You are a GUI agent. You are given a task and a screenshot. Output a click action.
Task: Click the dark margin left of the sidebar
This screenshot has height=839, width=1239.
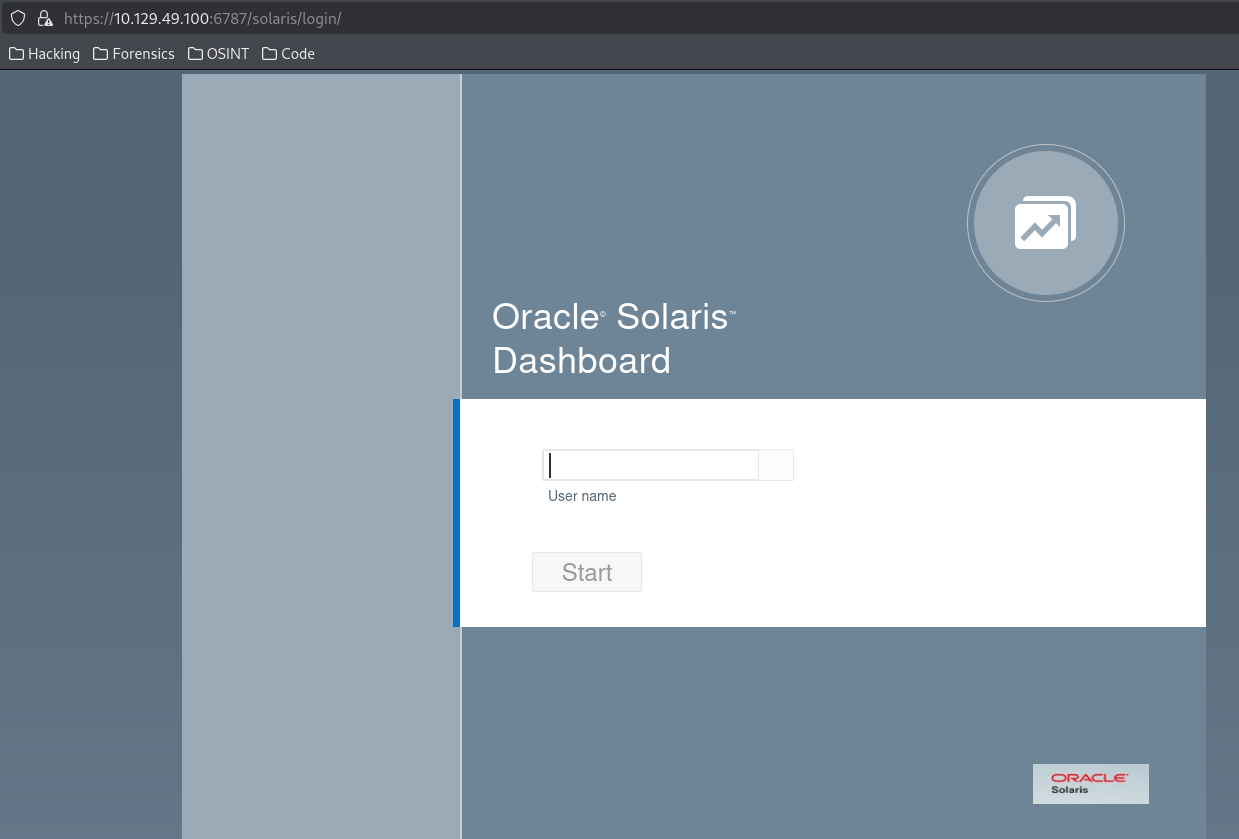(90, 450)
